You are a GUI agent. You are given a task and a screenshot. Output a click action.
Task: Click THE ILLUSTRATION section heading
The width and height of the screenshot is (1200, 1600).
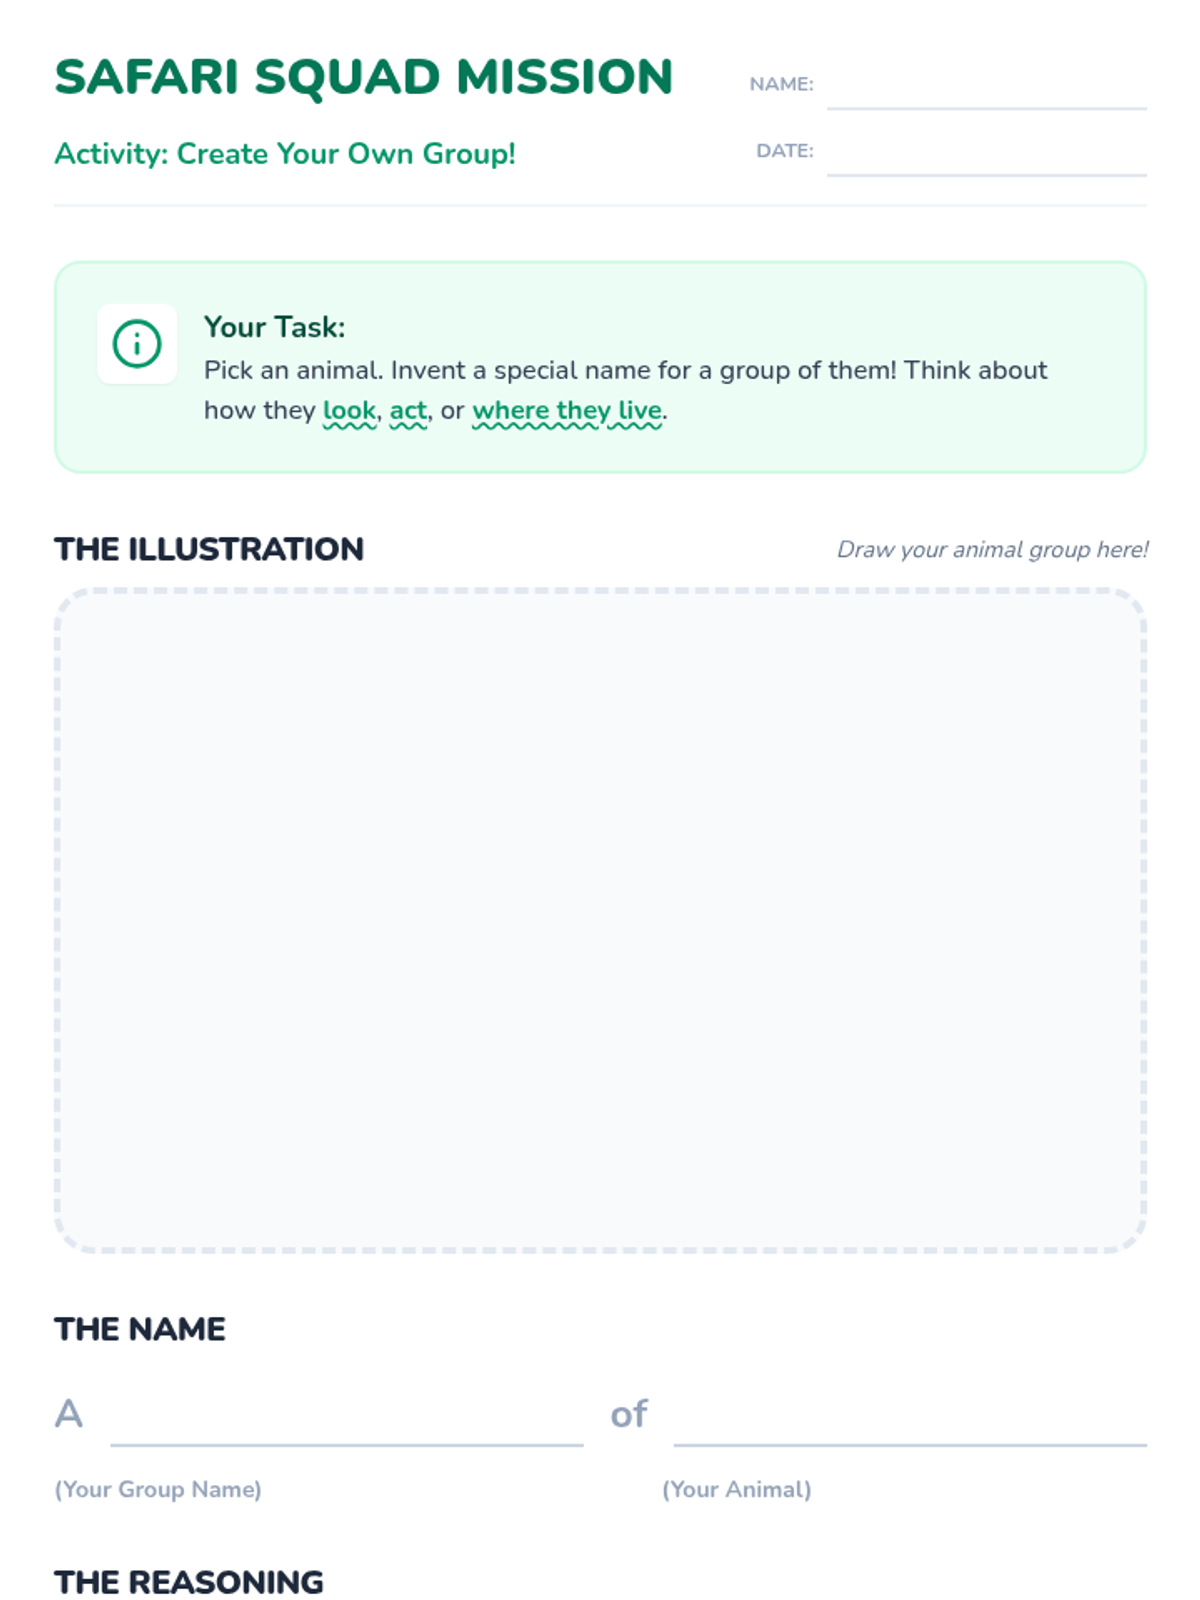tap(209, 549)
